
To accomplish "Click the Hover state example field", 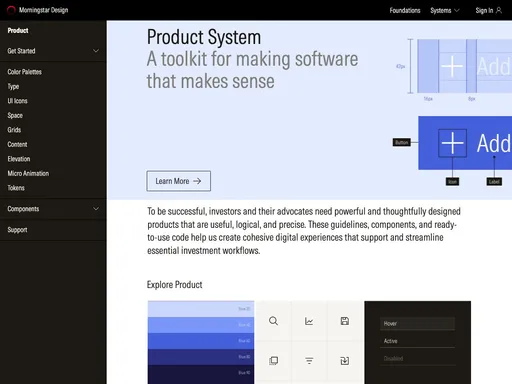I will click(417, 324).
